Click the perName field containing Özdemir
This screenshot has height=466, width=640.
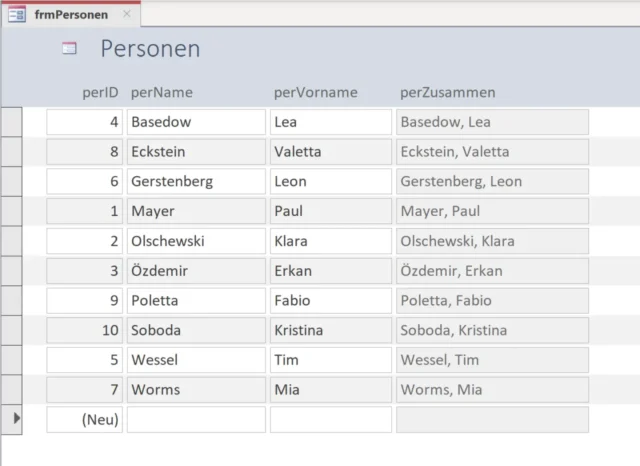(196, 271)
